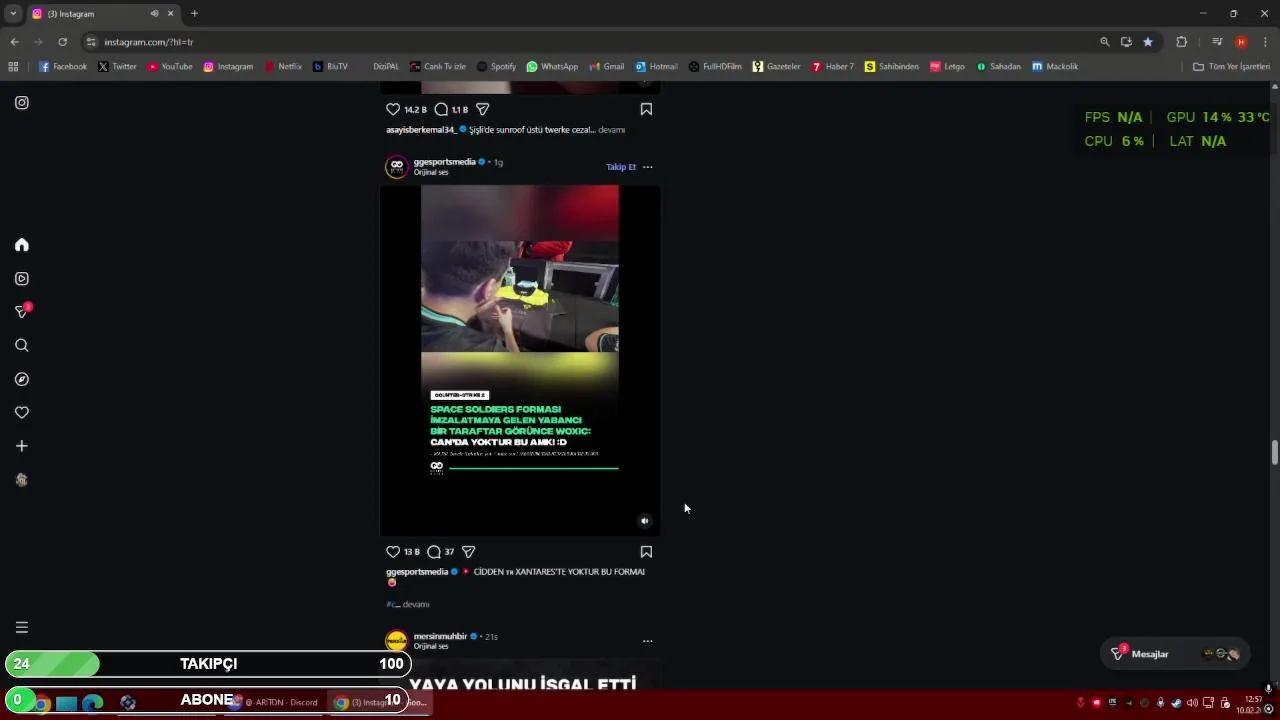Bookmark this page star icon

(1148, 42)
